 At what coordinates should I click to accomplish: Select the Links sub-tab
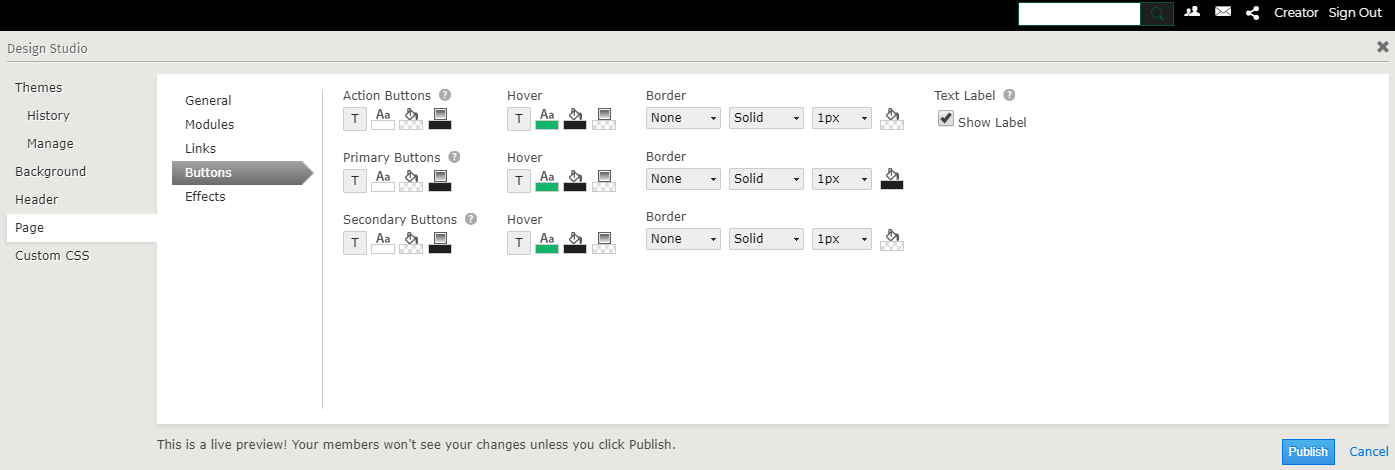[200, 149]
